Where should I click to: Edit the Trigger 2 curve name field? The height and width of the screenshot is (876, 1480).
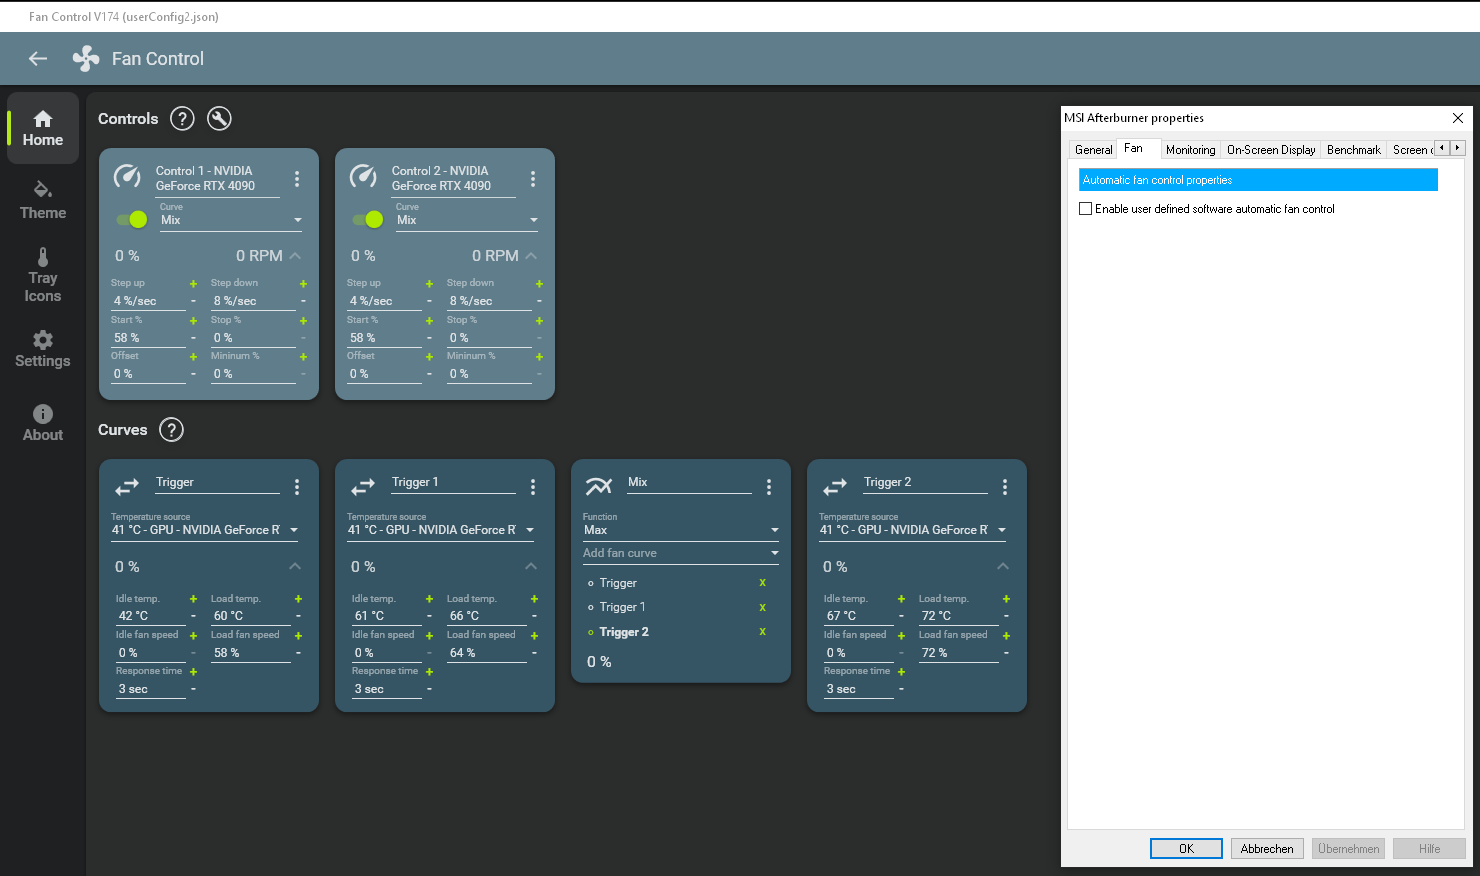(x=925, y=483)
